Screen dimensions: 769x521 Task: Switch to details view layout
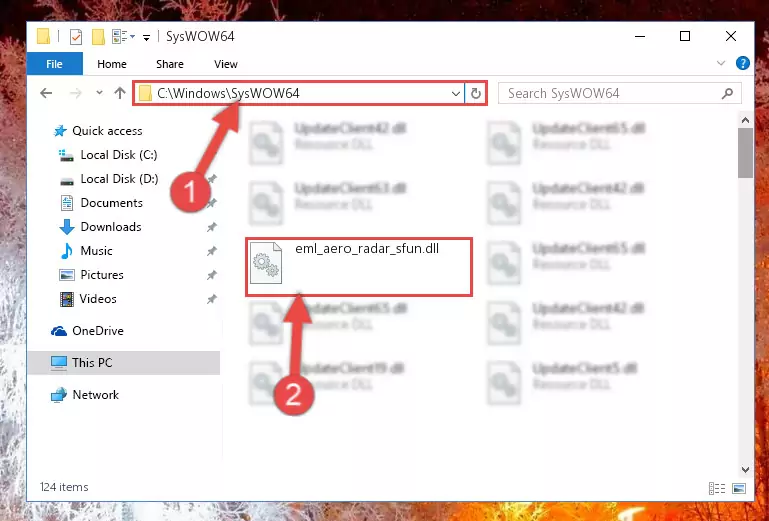717,488
